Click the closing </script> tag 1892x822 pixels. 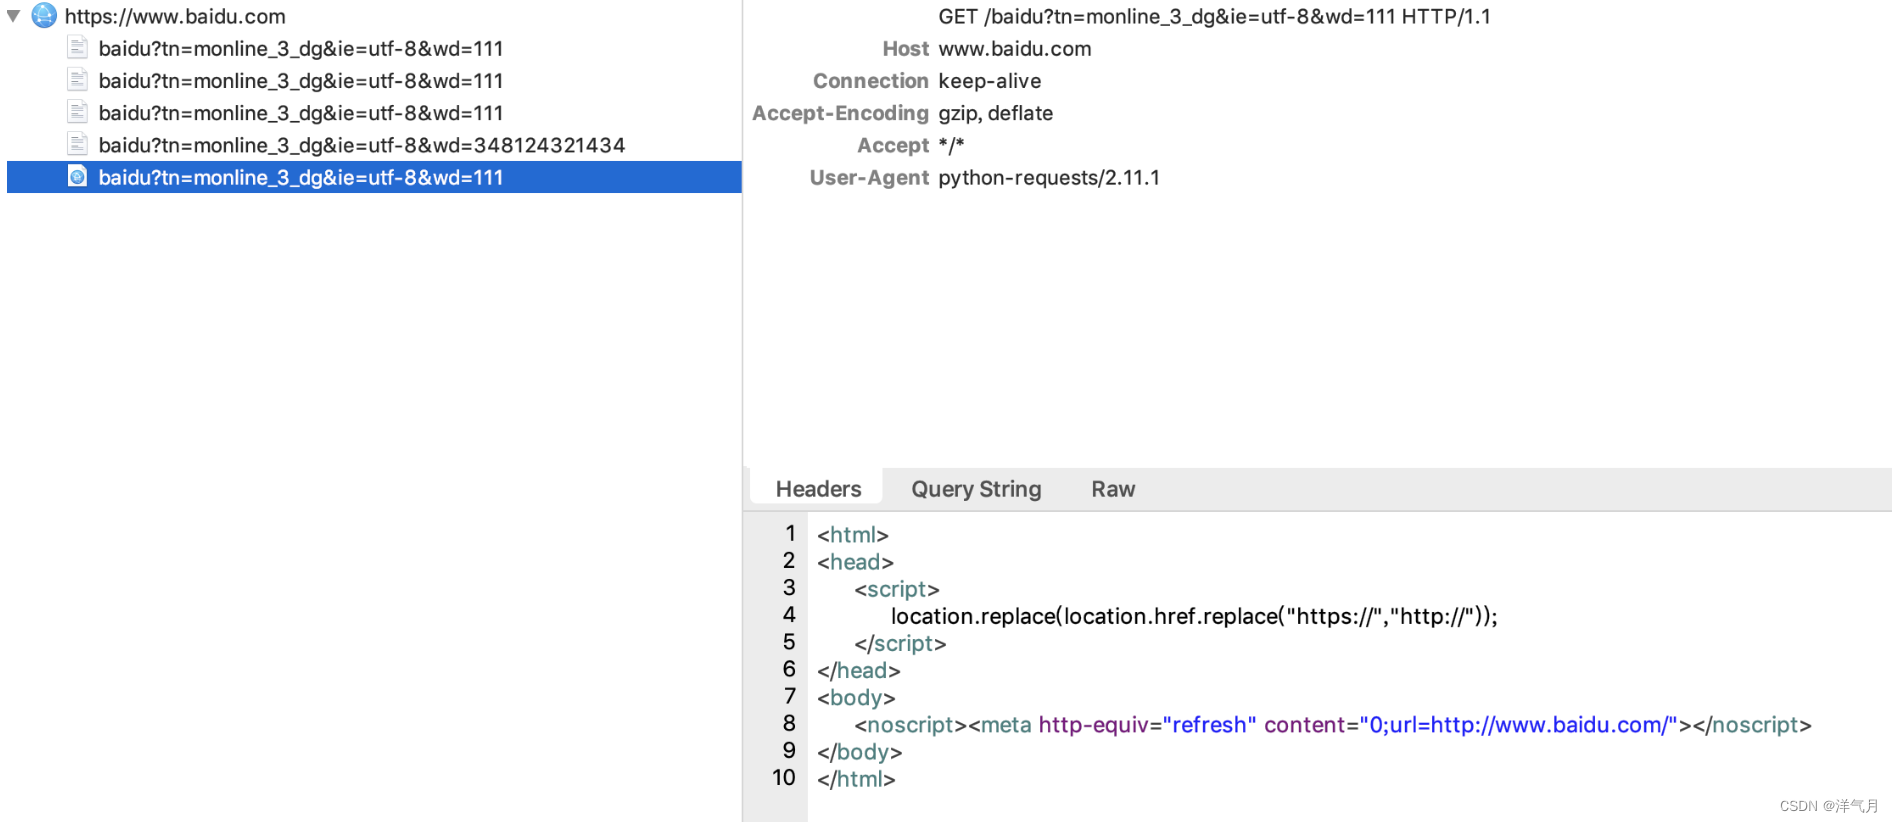click(900, 643)
